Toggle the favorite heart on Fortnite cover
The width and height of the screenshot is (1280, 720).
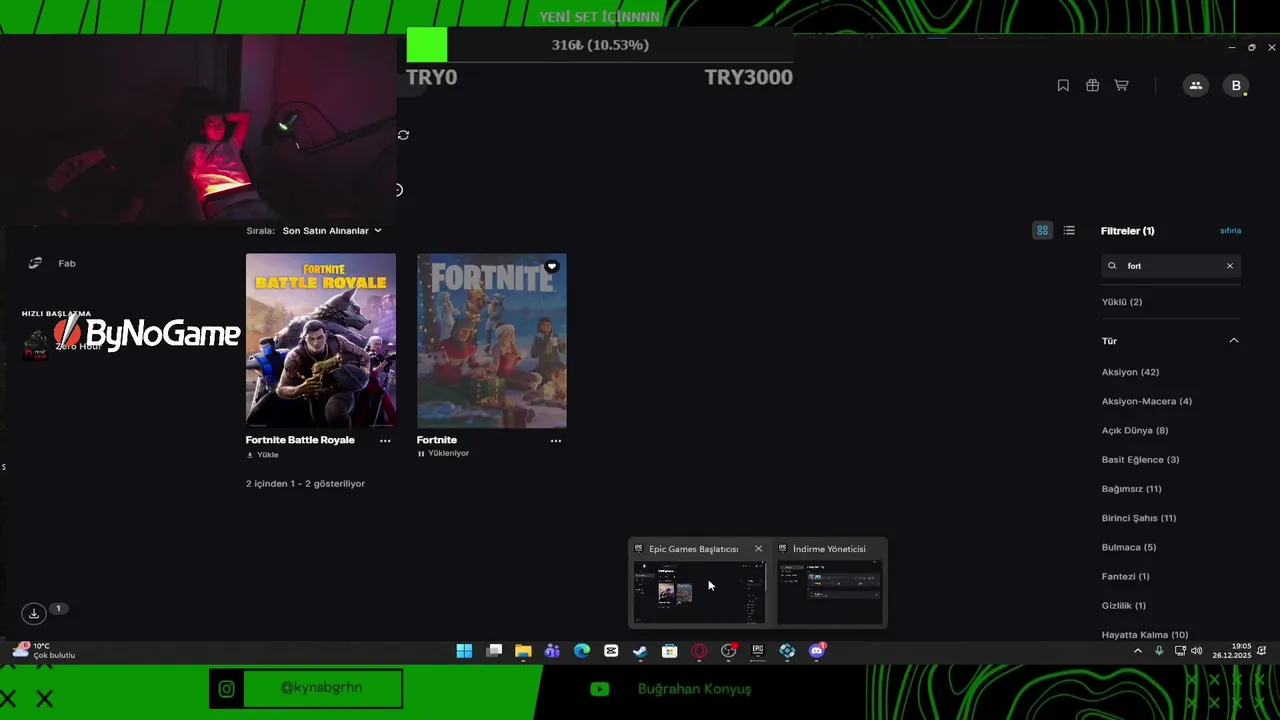(551, 266)
